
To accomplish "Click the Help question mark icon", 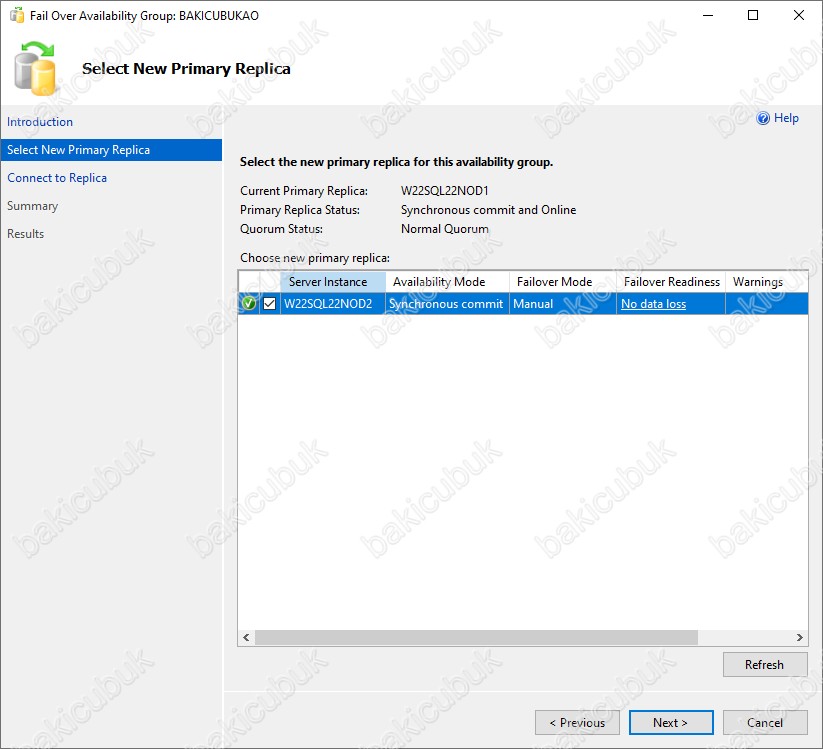I will (x=763, y=118).
